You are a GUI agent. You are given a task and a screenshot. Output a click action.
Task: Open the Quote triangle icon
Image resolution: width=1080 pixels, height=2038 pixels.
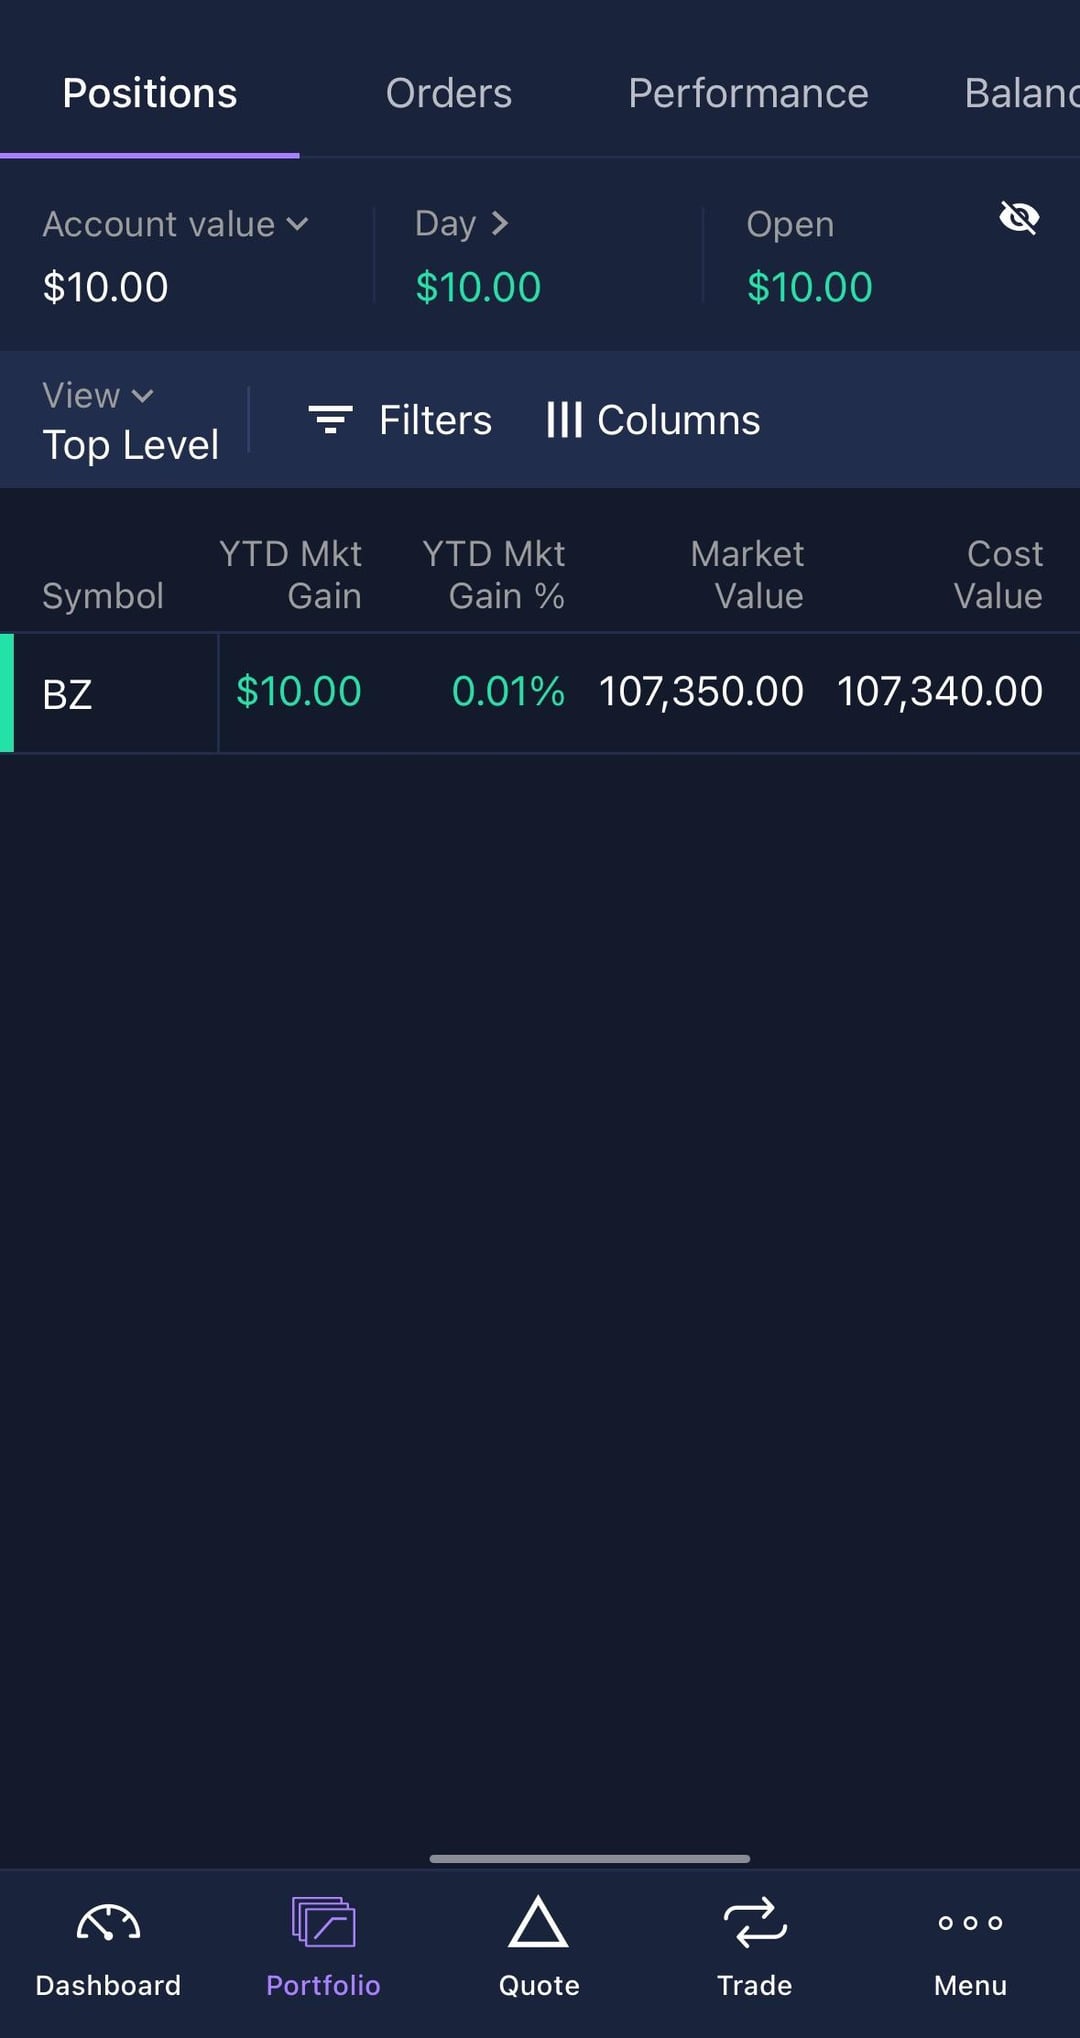(538, 1922)
